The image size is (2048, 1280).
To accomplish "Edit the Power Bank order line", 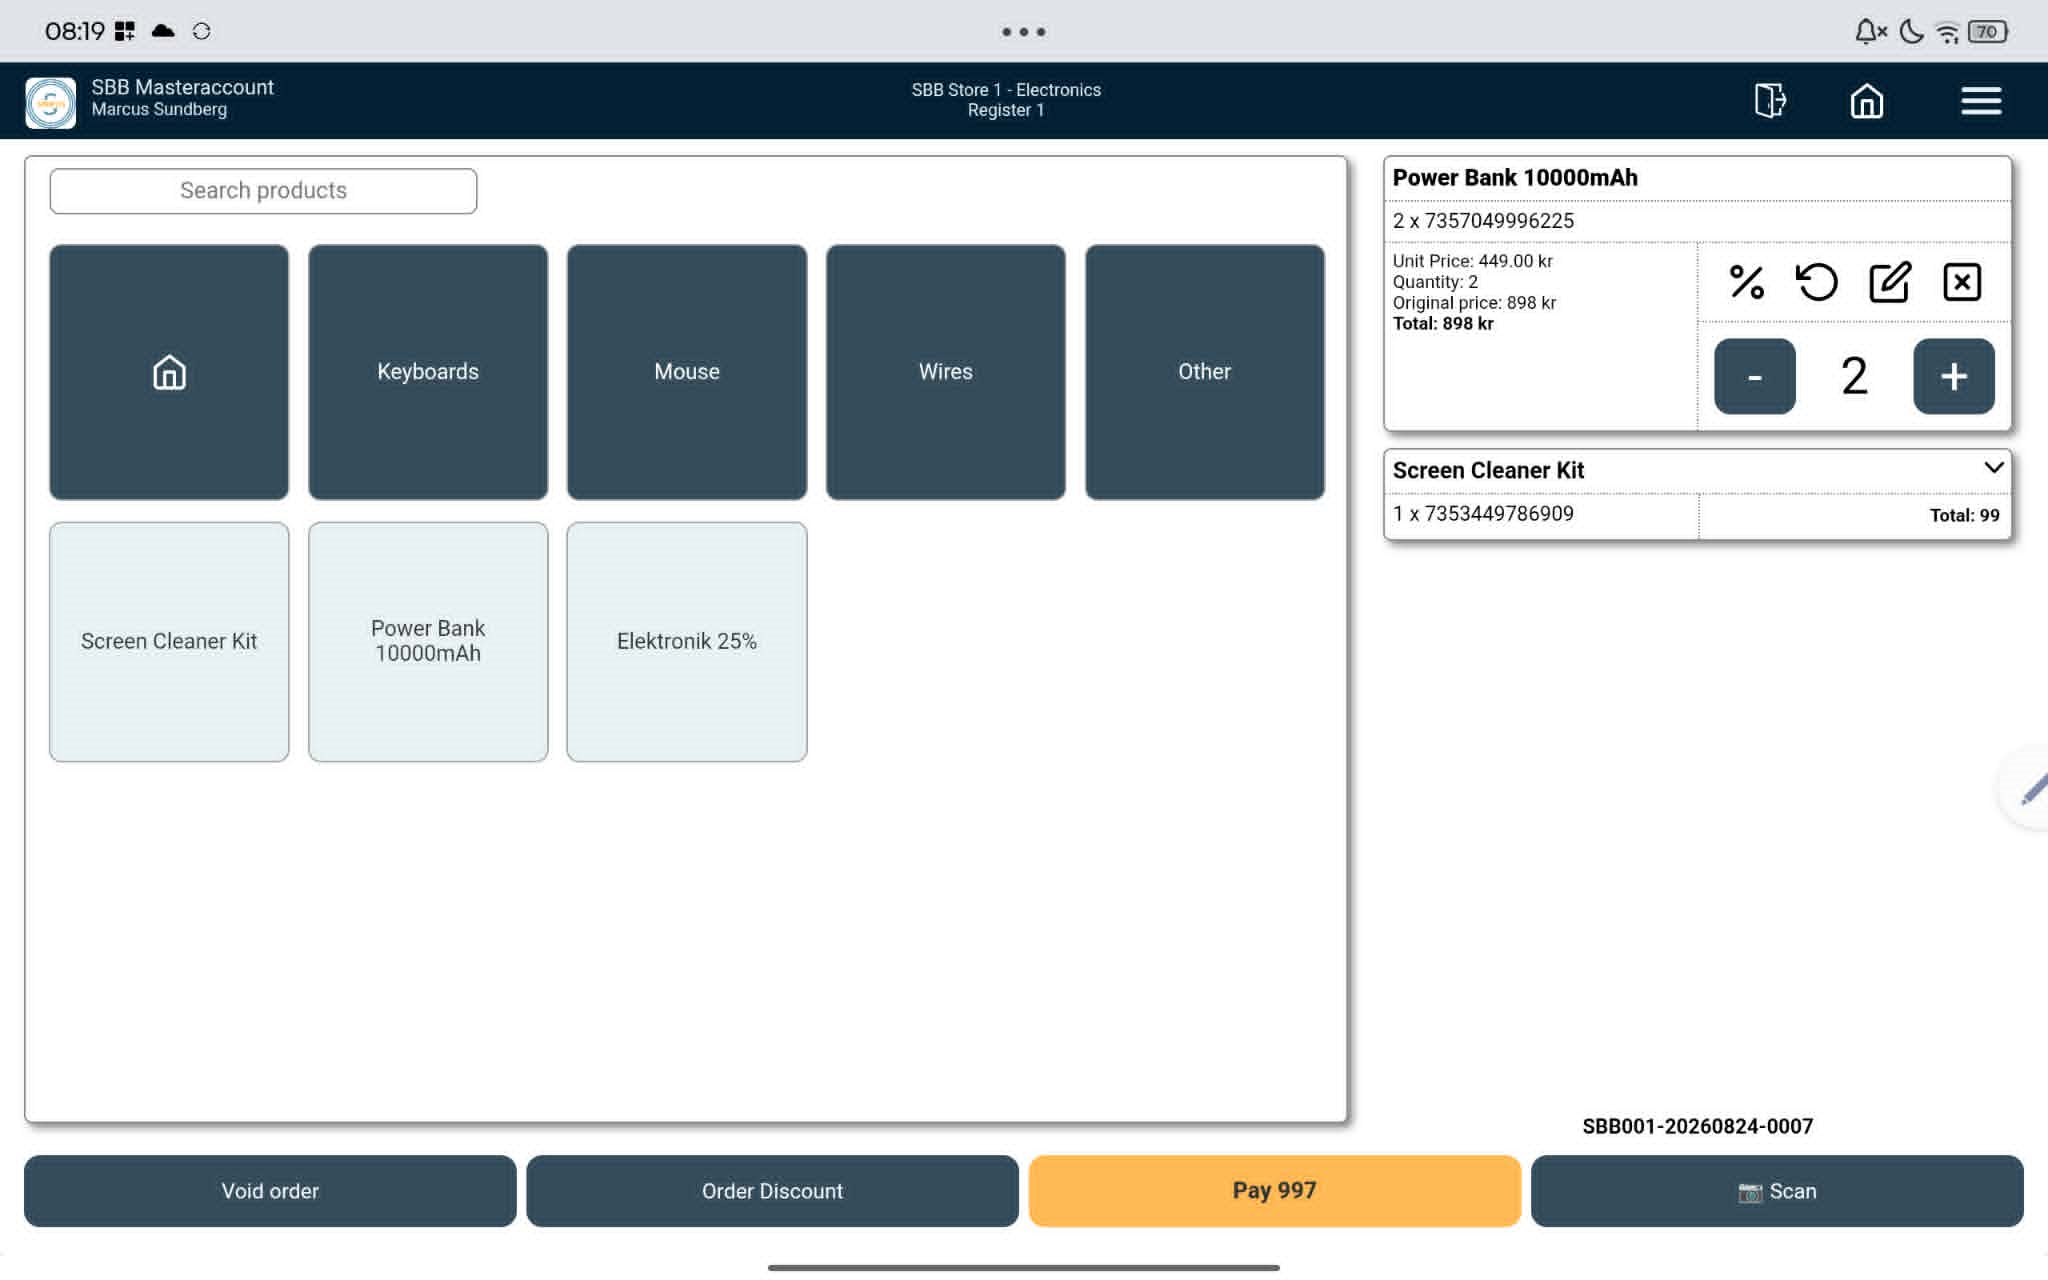I will coord(1890,282).
